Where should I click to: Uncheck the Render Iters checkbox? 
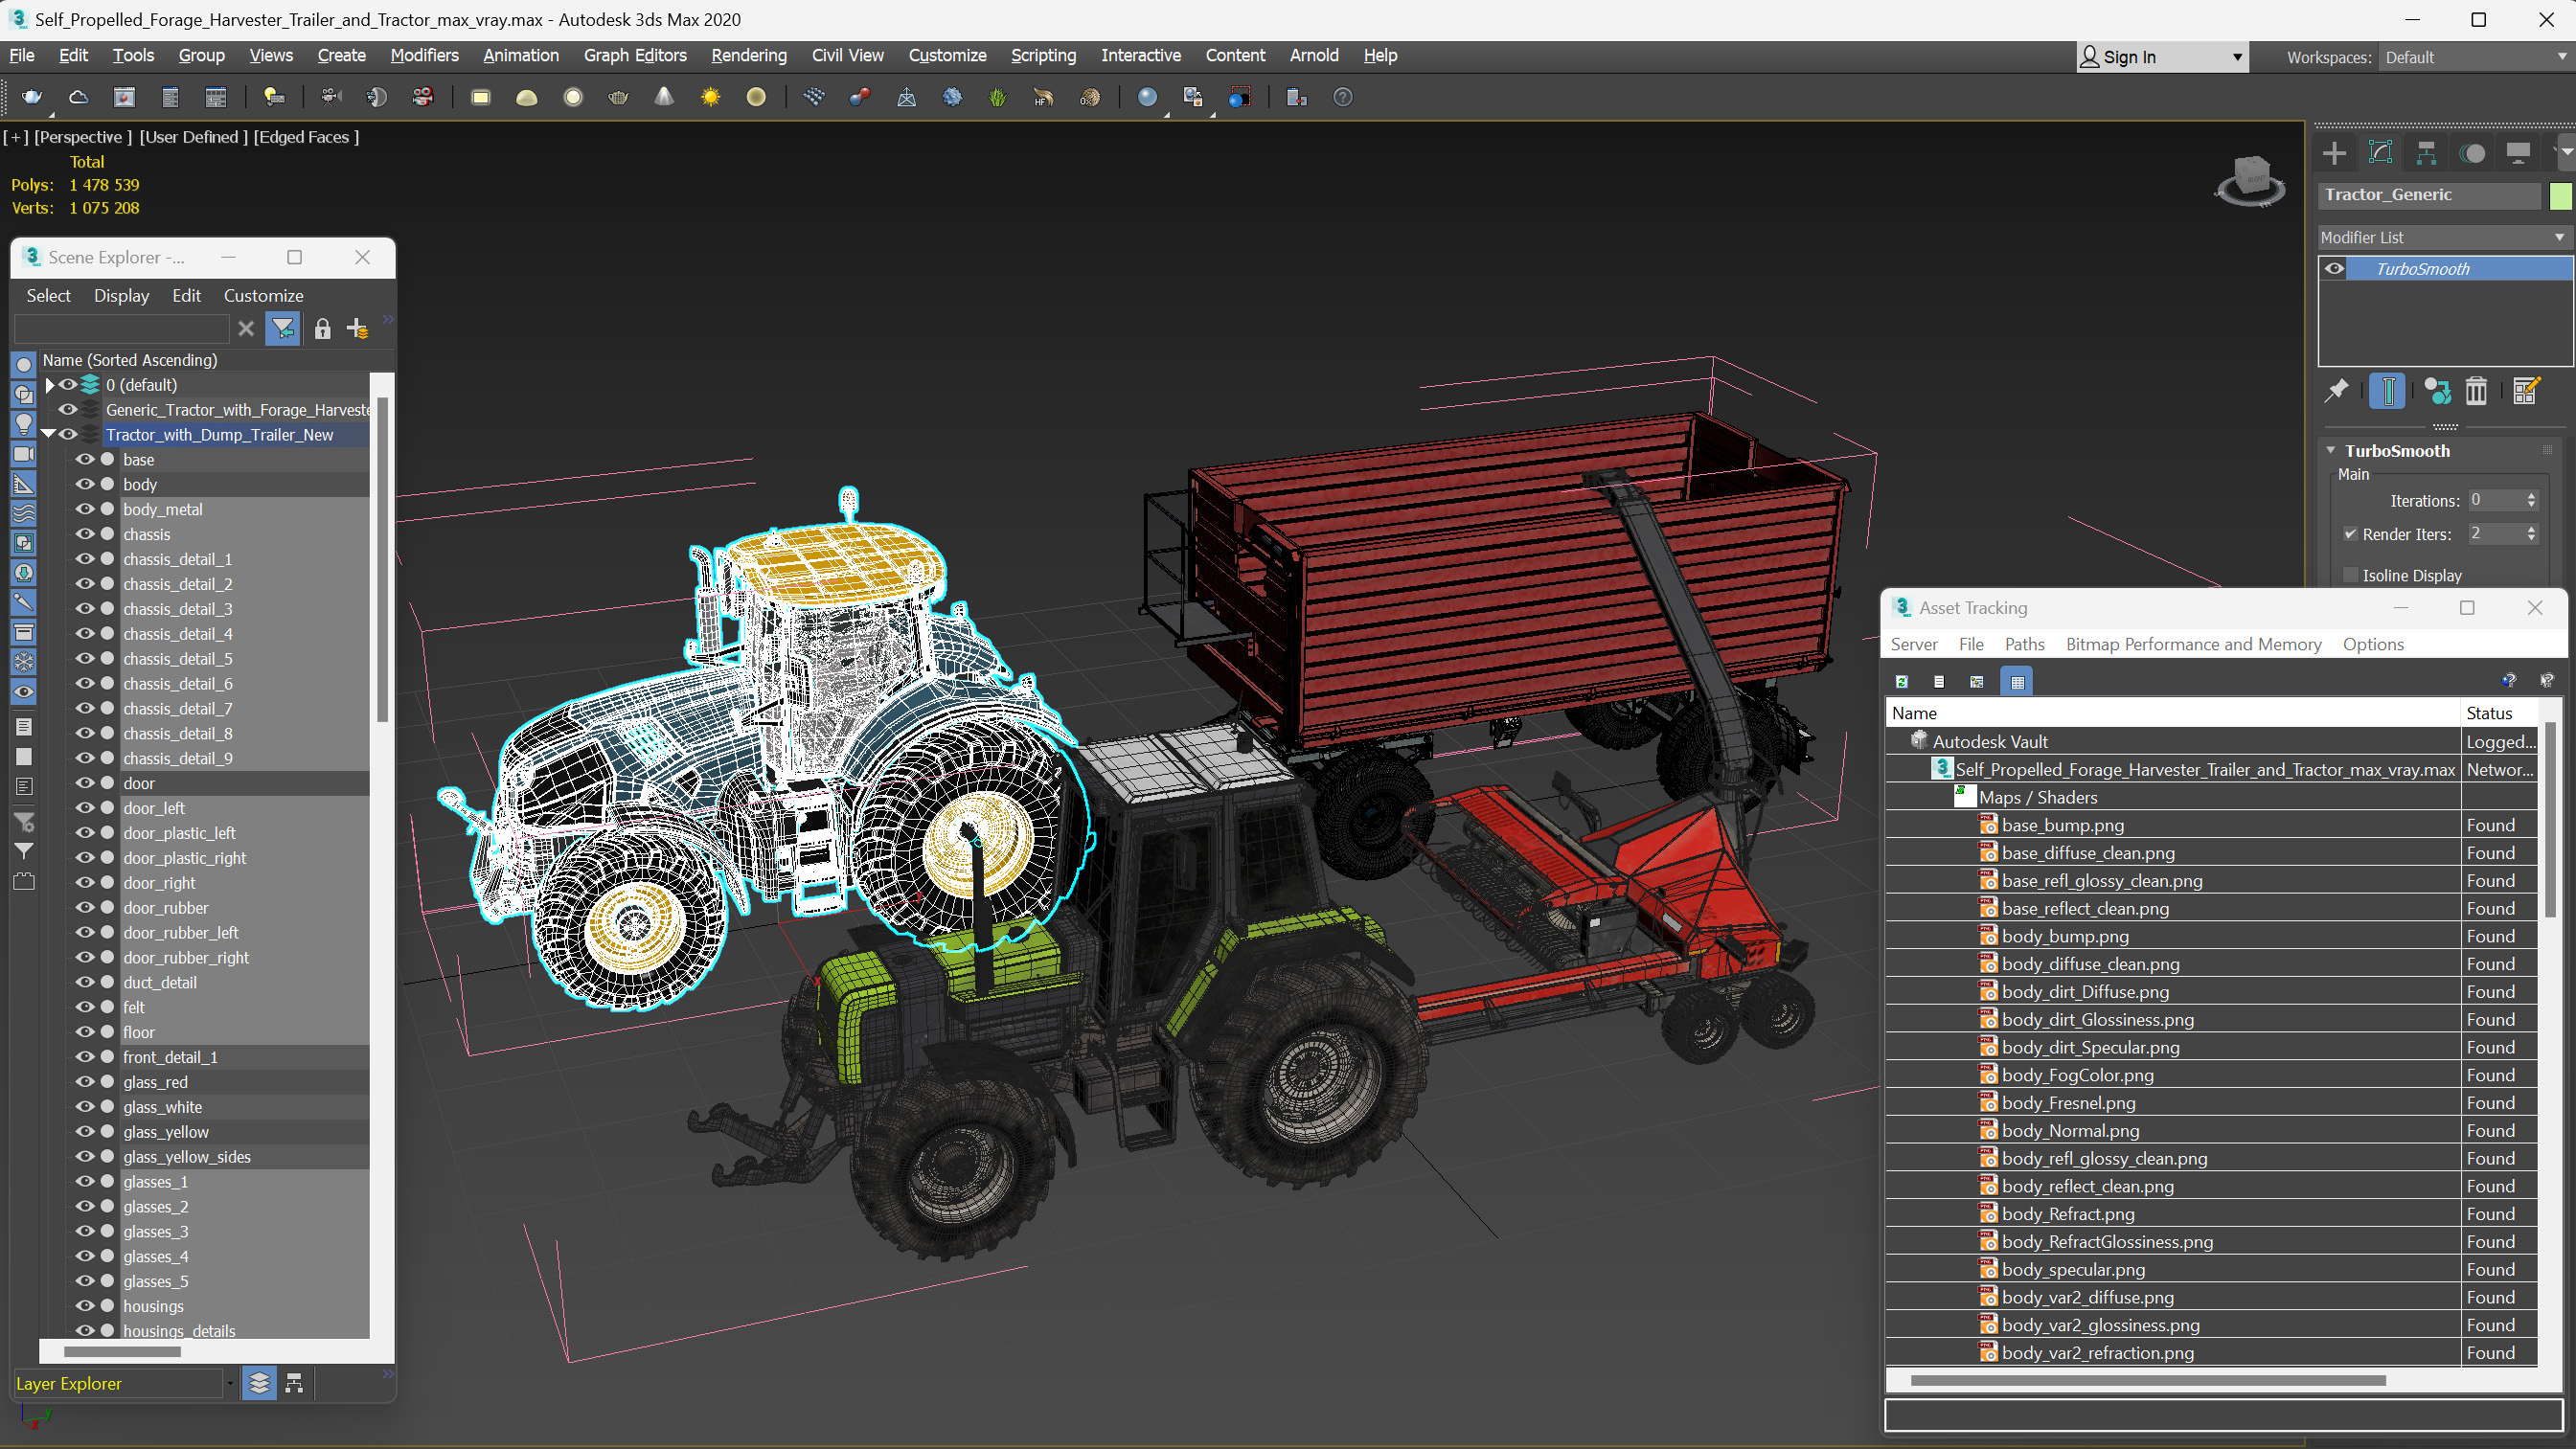point(2351,534)
